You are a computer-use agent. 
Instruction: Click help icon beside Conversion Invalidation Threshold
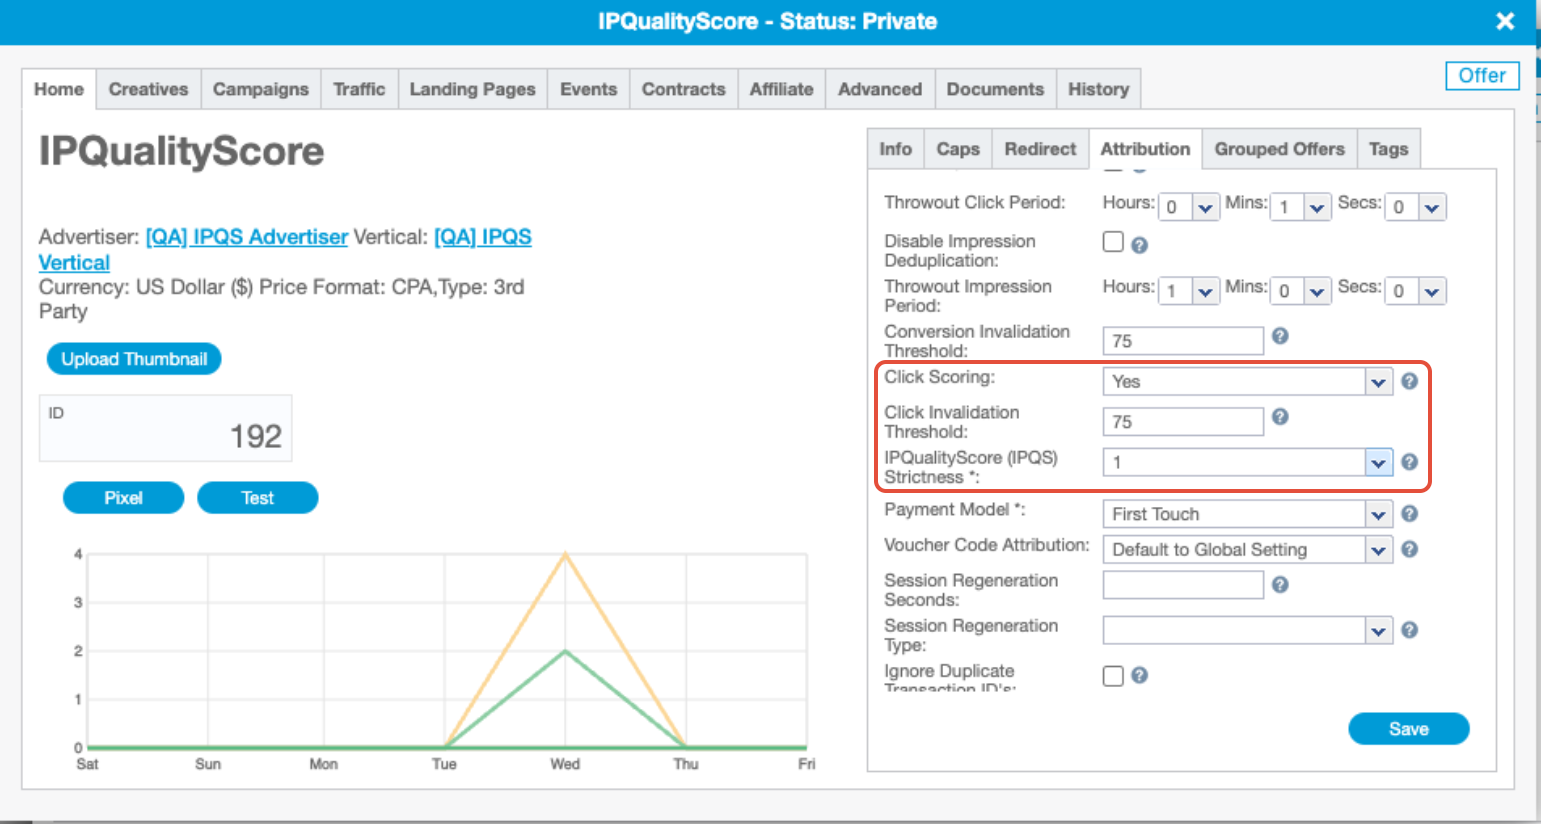pos(1280,337)
